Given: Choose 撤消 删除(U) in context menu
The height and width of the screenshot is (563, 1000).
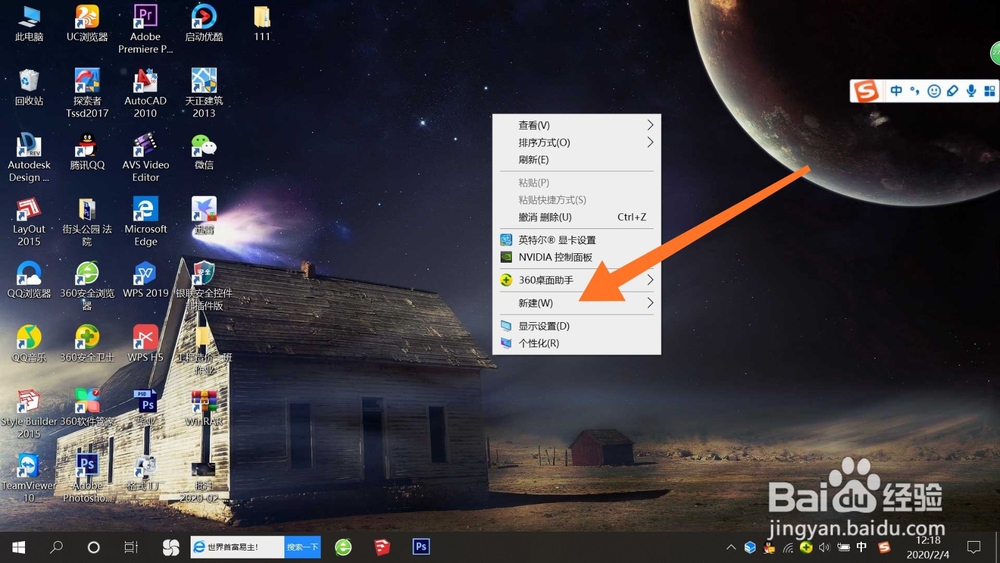Looking at the screenshot, I should coord(577,217).
